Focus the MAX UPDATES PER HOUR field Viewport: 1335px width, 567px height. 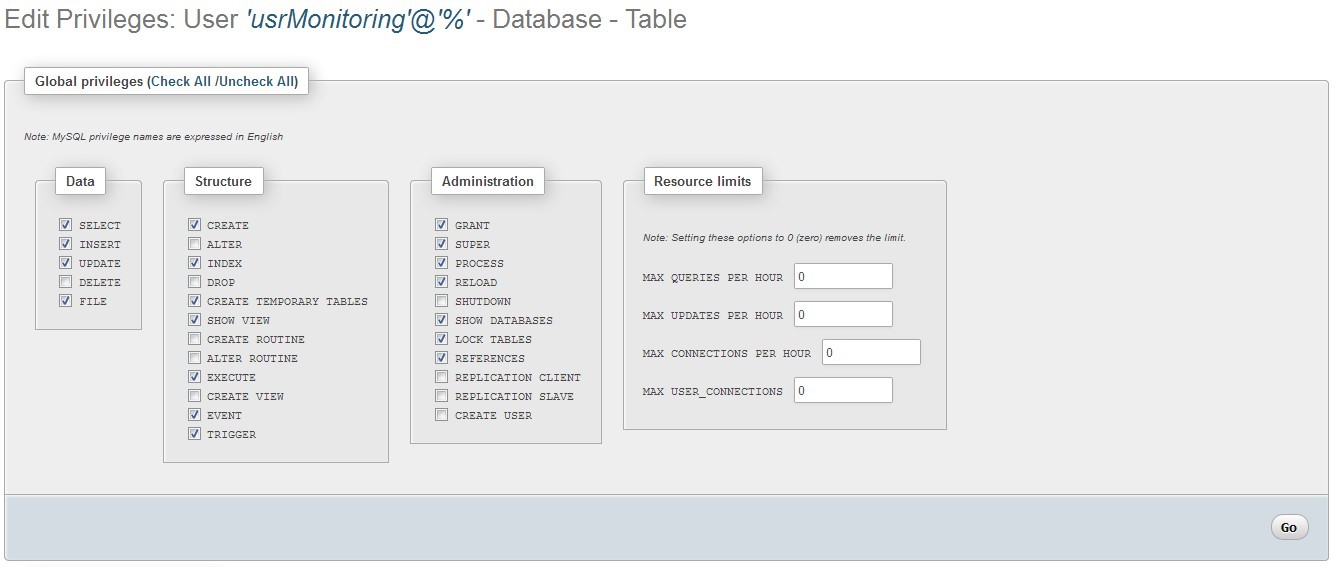(843, 314)
